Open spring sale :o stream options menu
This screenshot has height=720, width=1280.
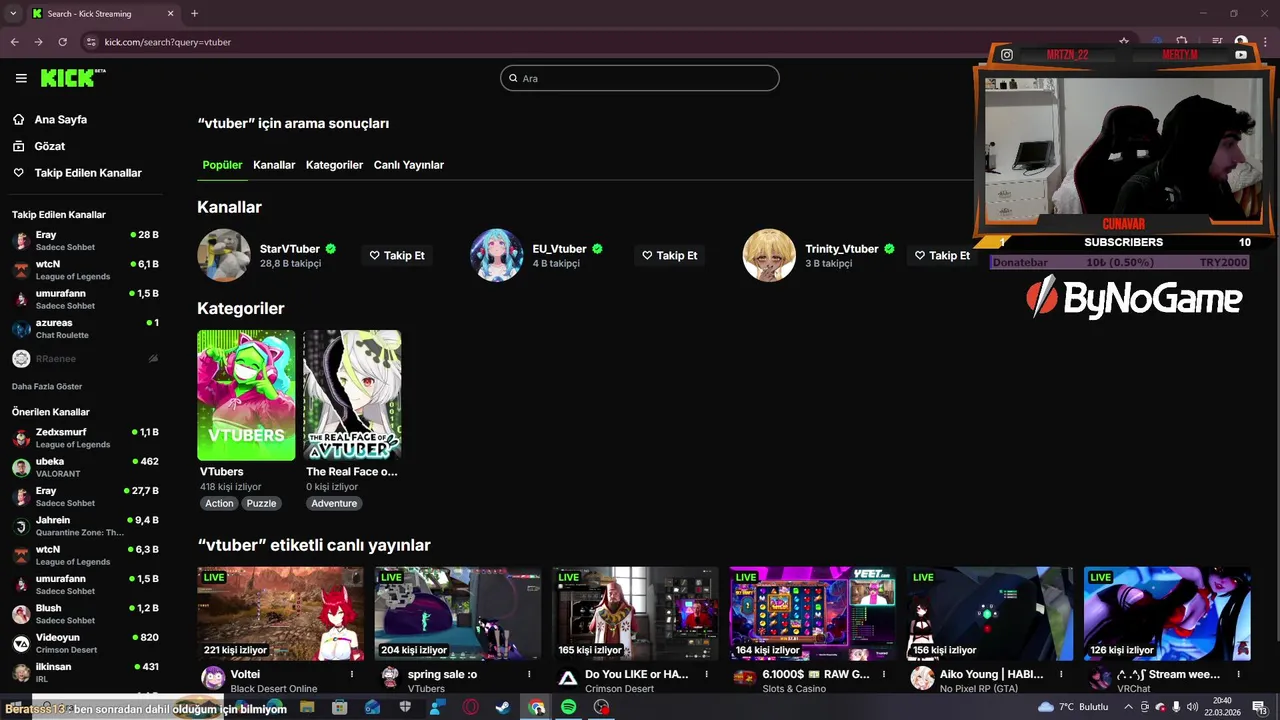tap(529, 675)
